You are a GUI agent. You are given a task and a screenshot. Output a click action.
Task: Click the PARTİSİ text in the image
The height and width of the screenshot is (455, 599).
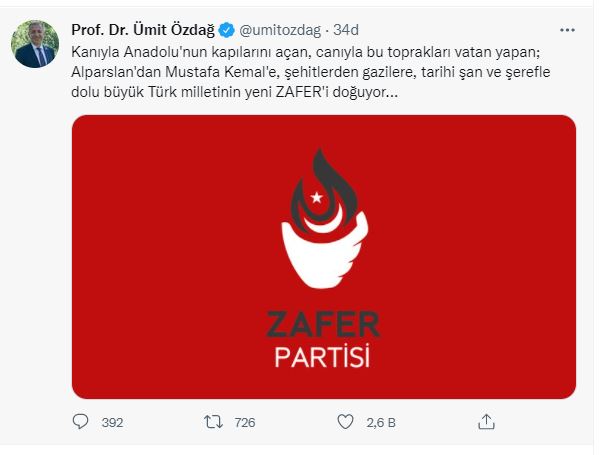click(x=322, y=356)
